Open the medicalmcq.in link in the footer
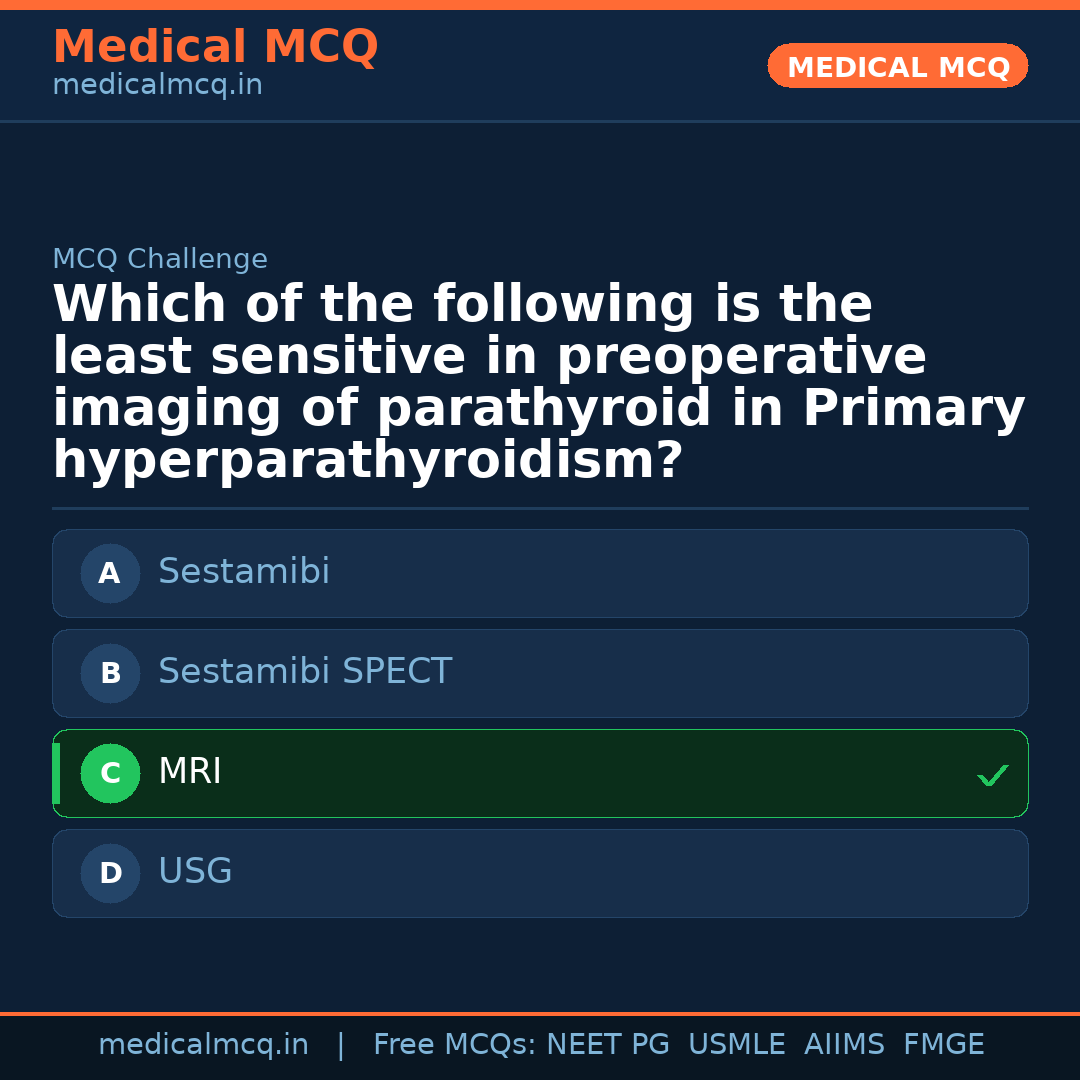The image size is (1080, 1080). 203,1045
